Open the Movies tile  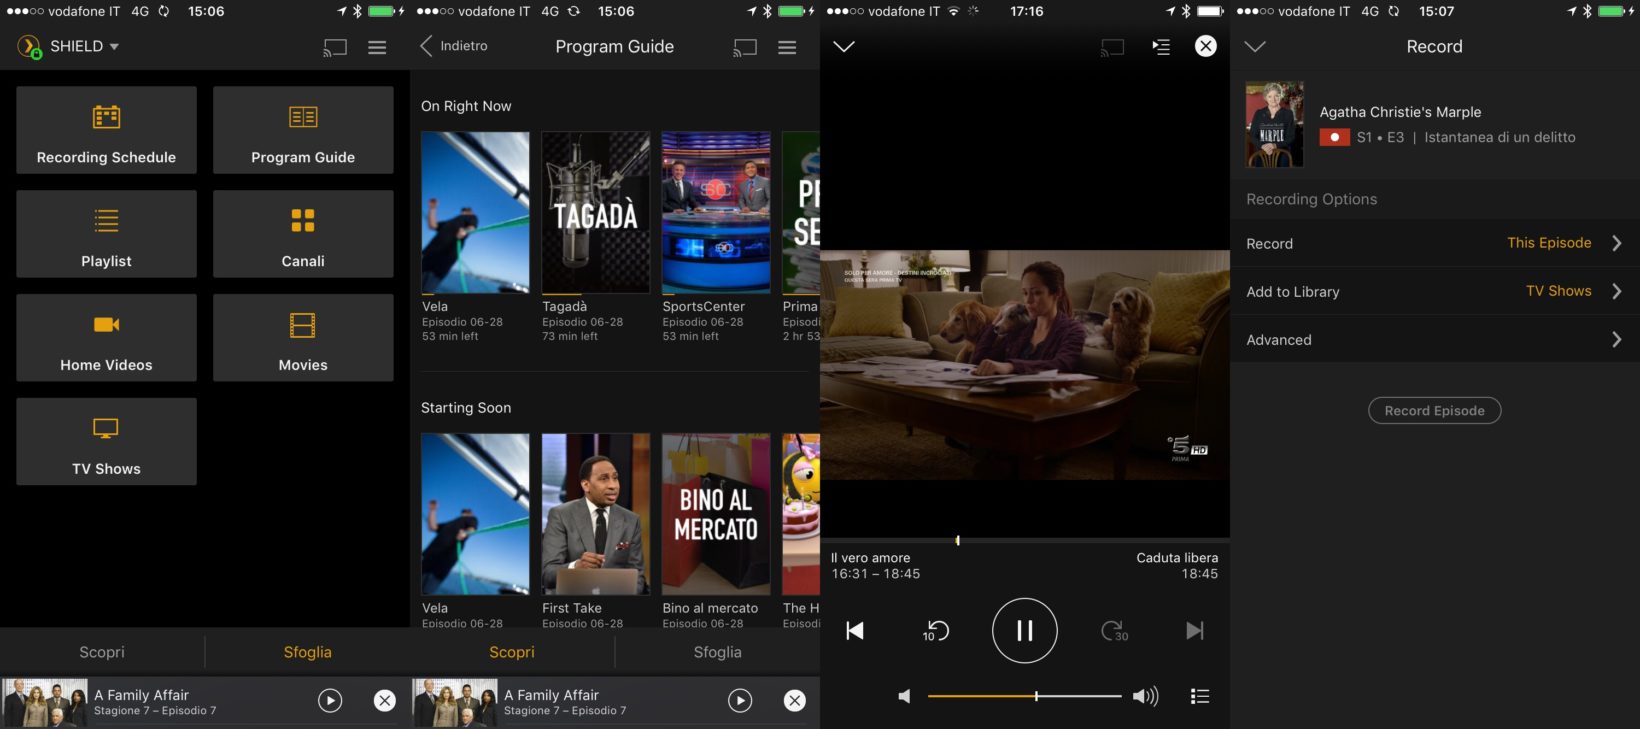(303, 338)
